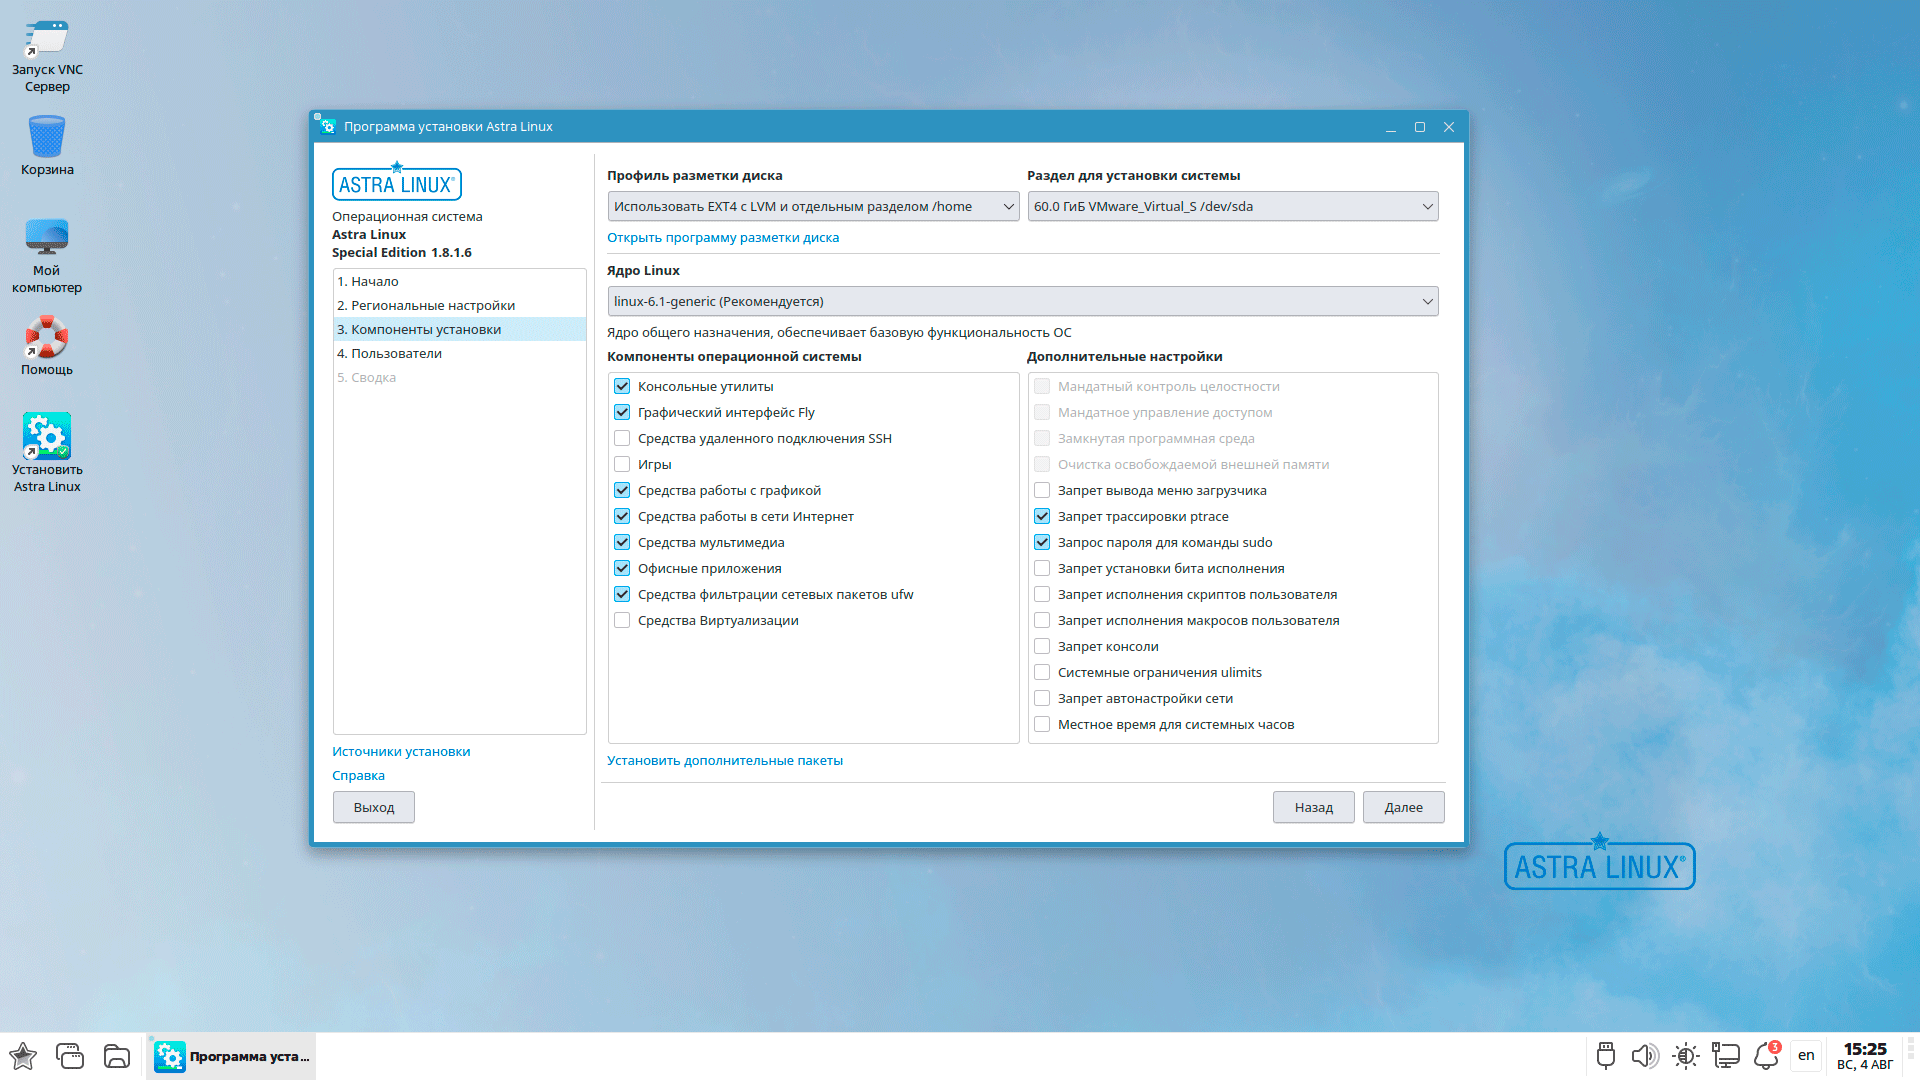Enable the 'Запрет консоли' checkbox
This screenshot has width=1920, height=1080.
[1042, 646]
